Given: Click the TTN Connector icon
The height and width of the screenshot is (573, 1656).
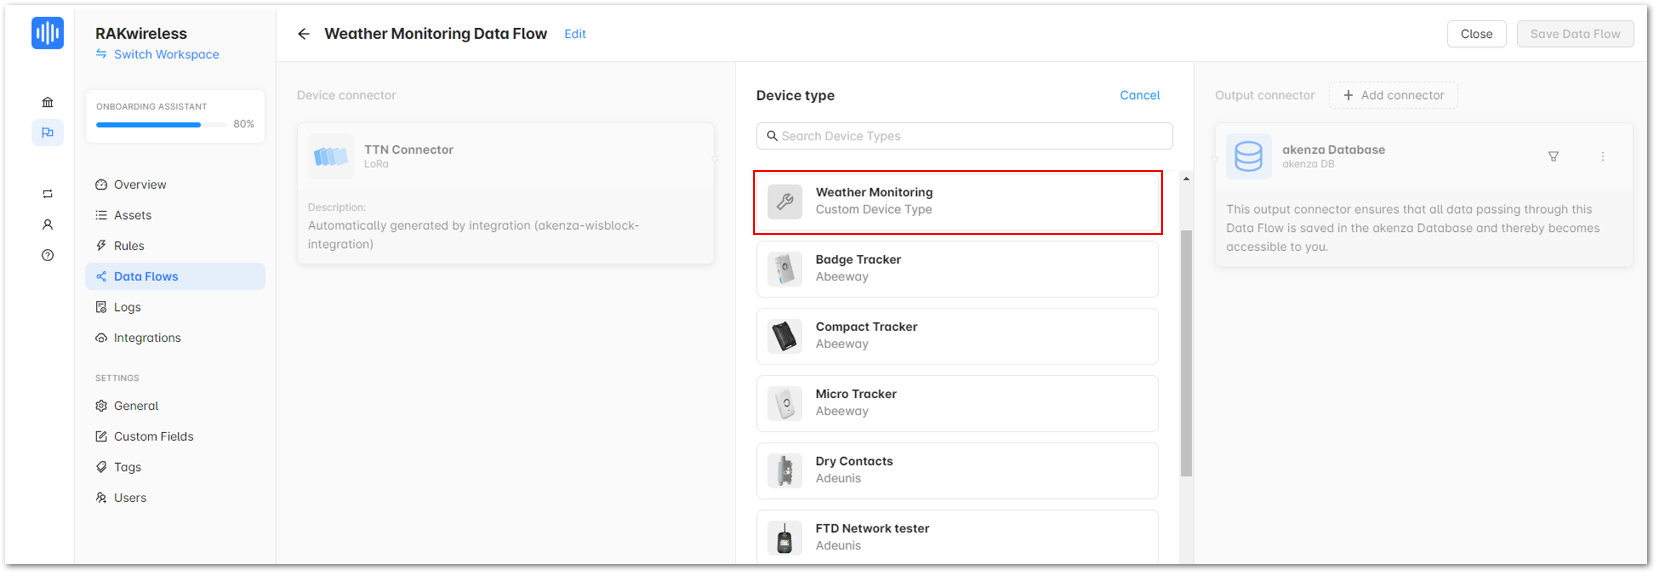Looking at the screenshot, I should point(331,156).
